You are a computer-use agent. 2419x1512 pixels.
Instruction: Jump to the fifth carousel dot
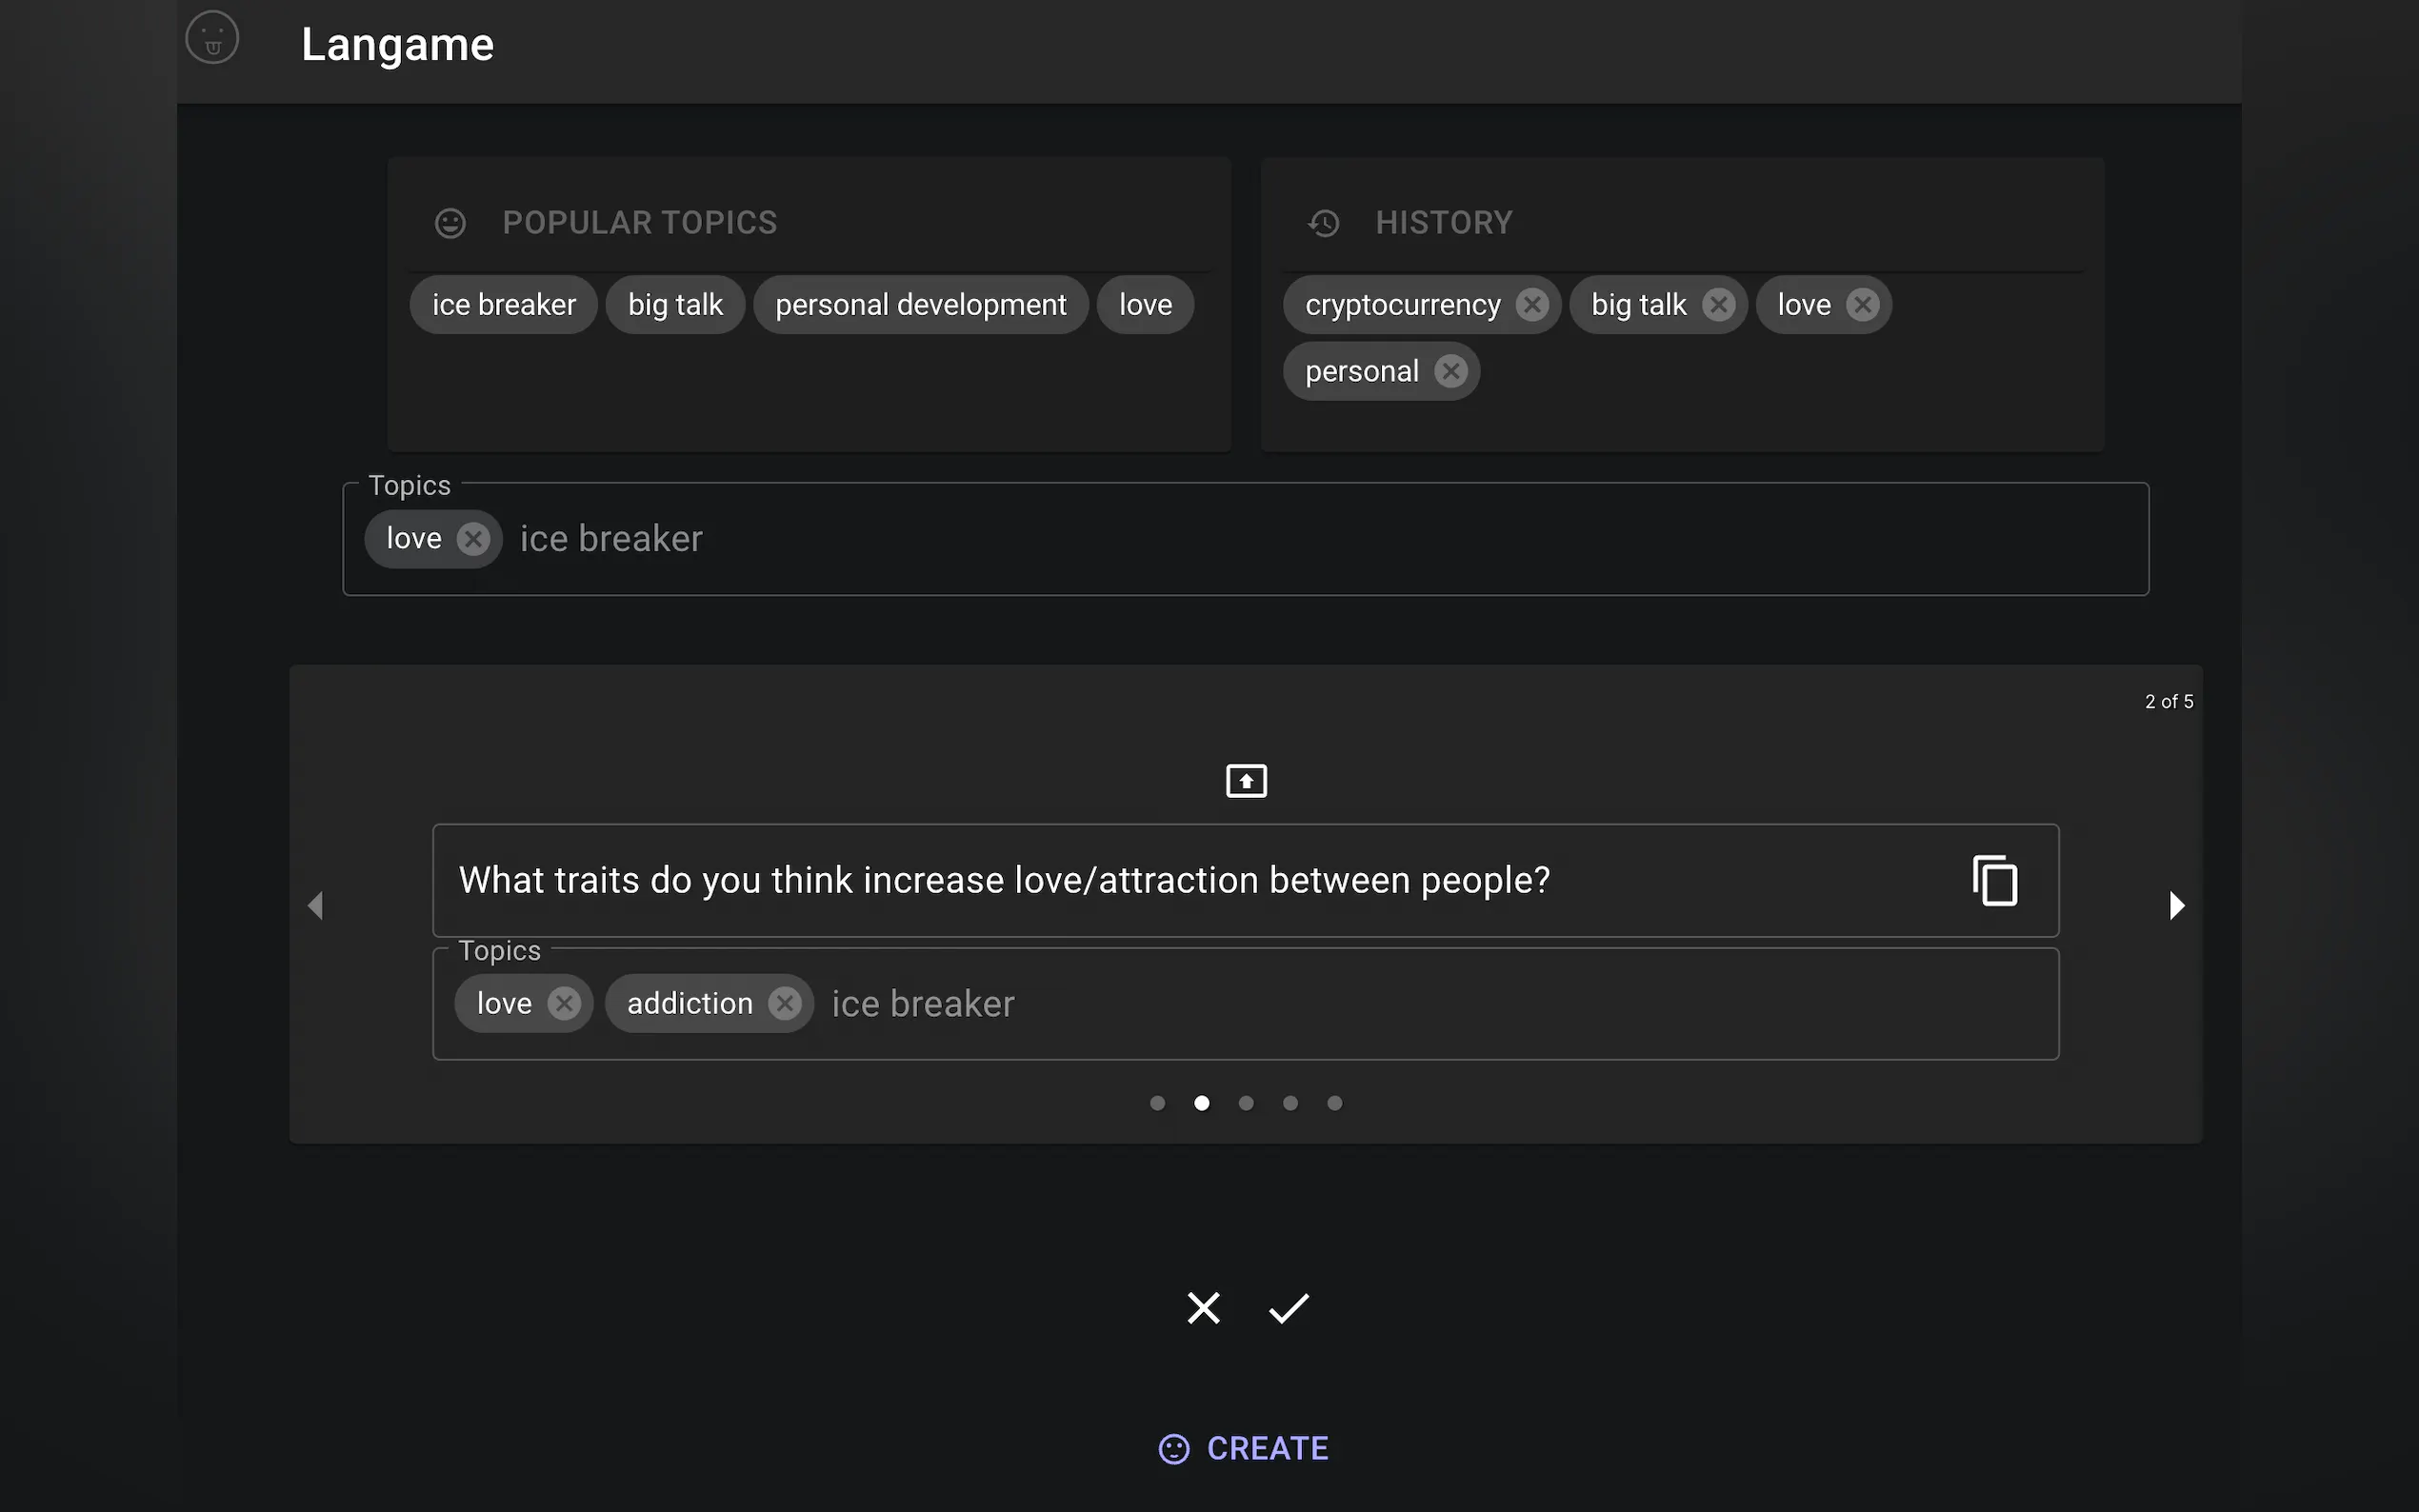point(1334,1103)
